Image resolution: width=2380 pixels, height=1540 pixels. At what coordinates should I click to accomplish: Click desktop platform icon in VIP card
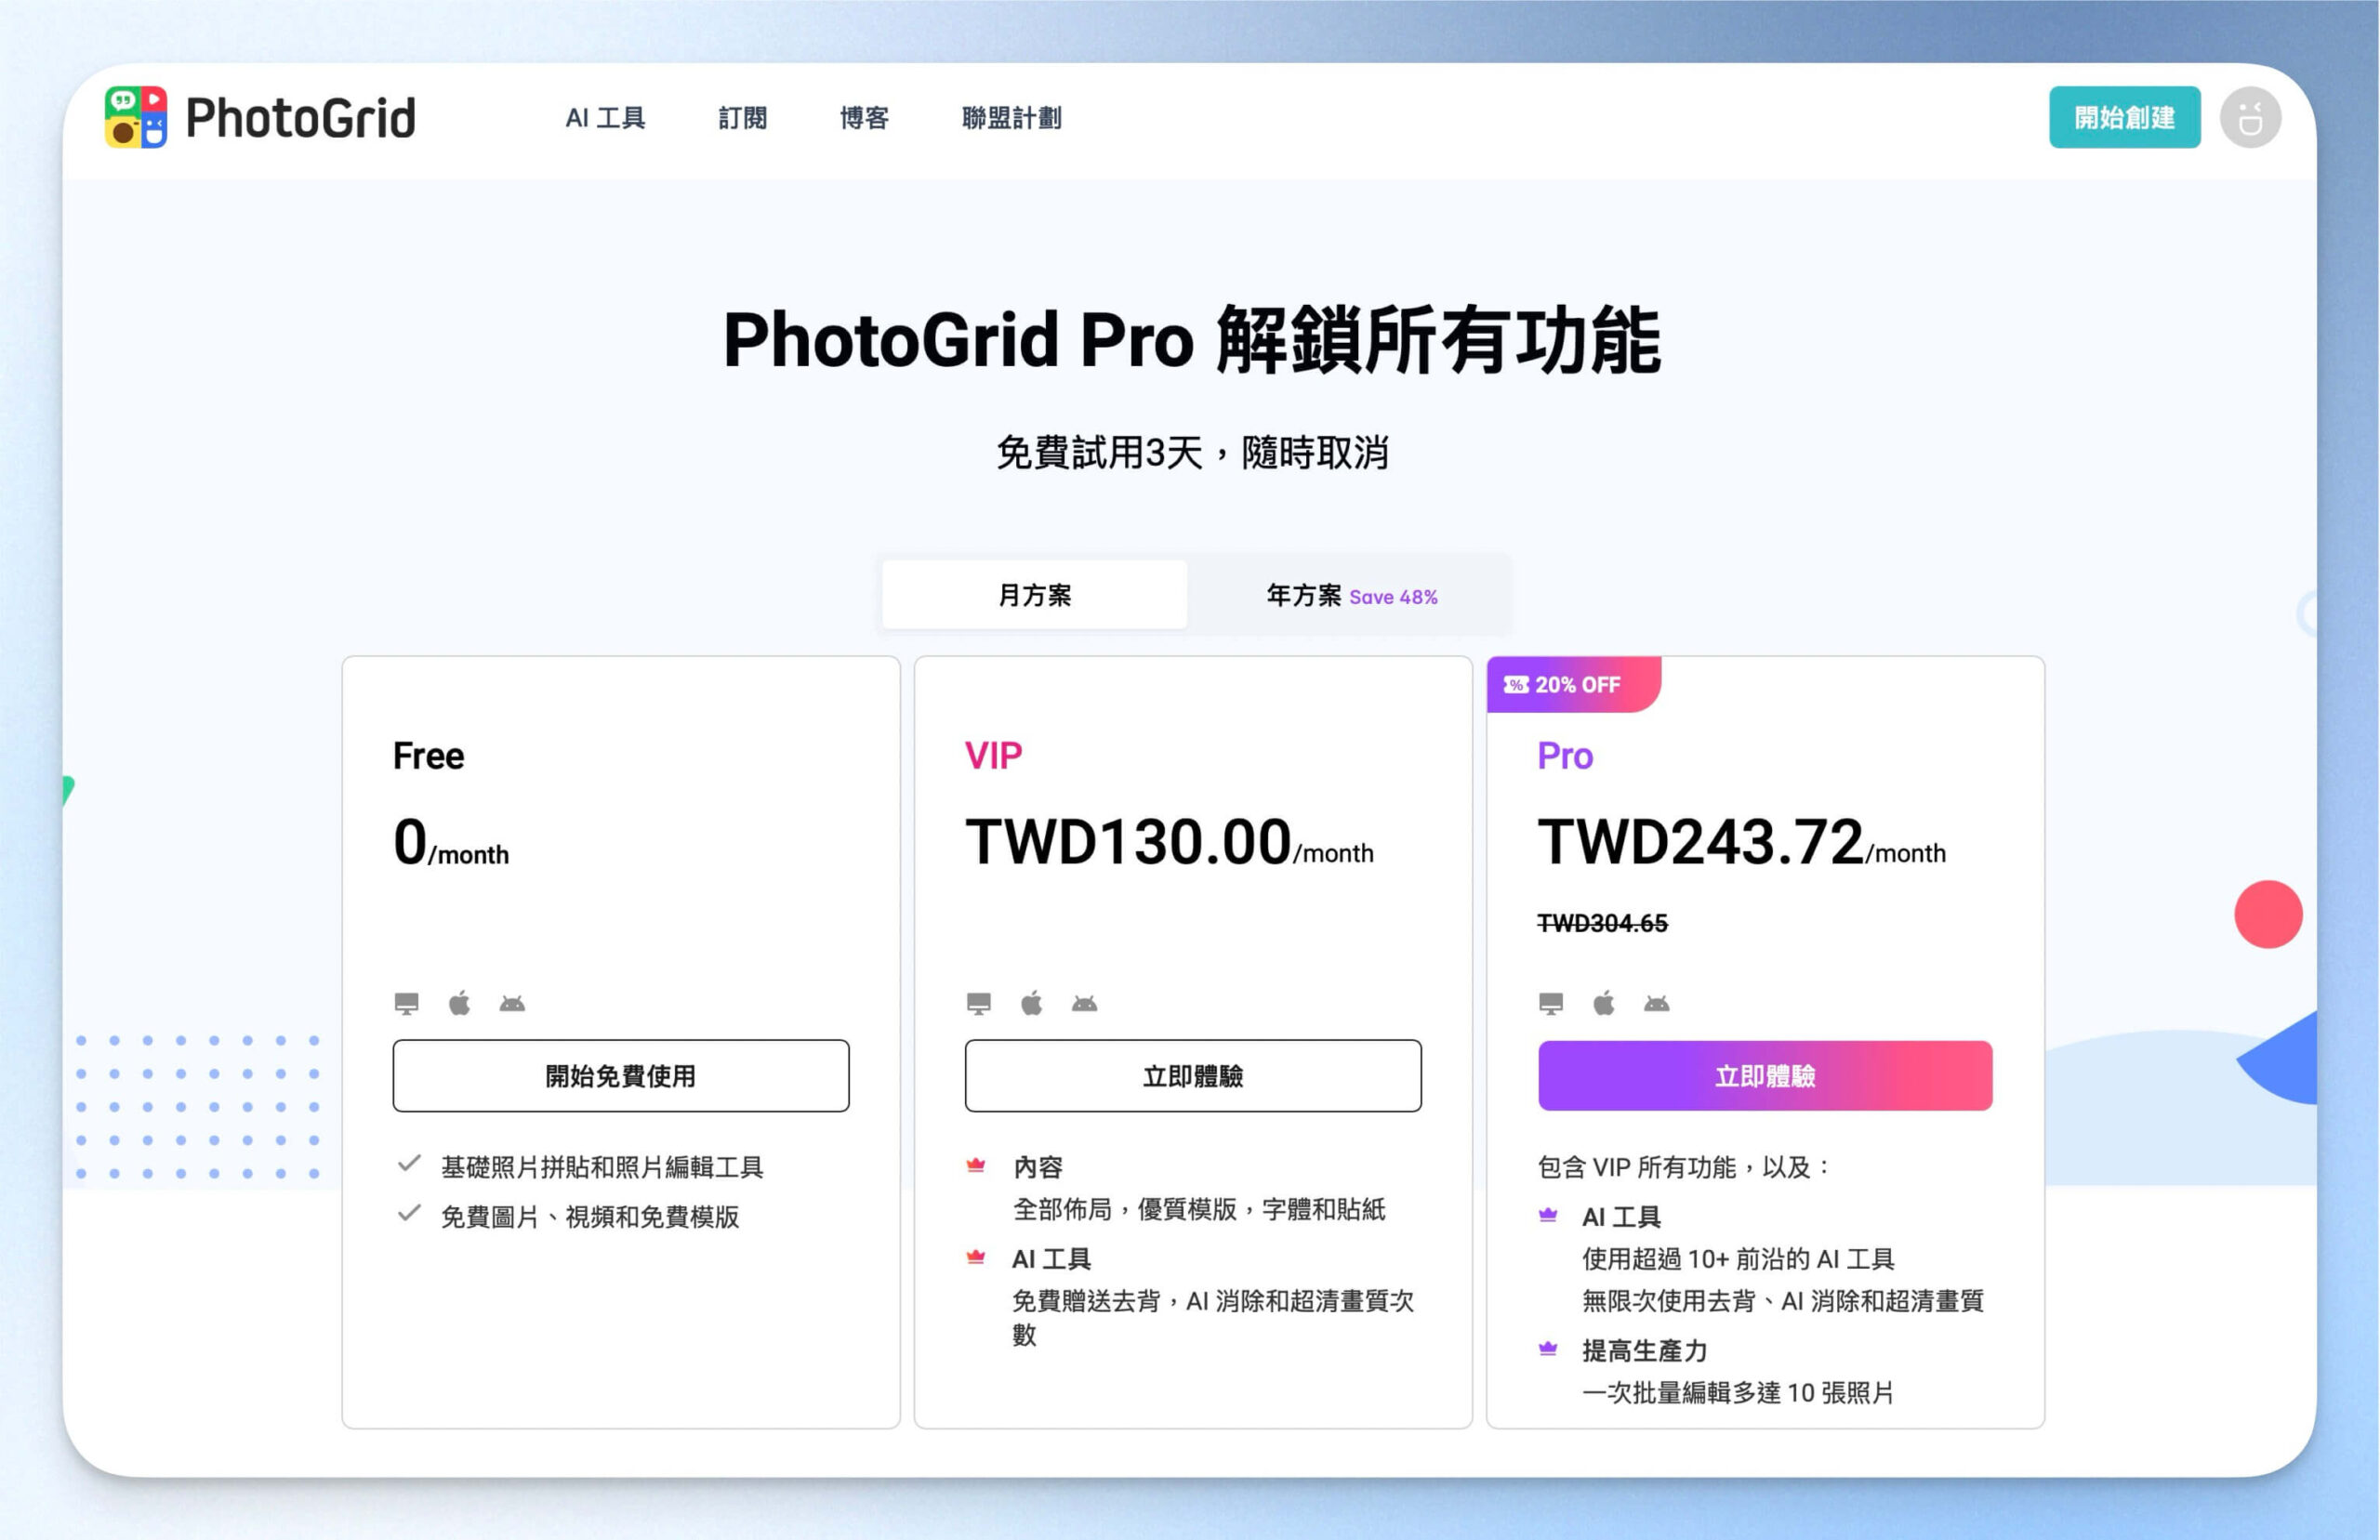pyautogui.click(x=979, y=1003)
